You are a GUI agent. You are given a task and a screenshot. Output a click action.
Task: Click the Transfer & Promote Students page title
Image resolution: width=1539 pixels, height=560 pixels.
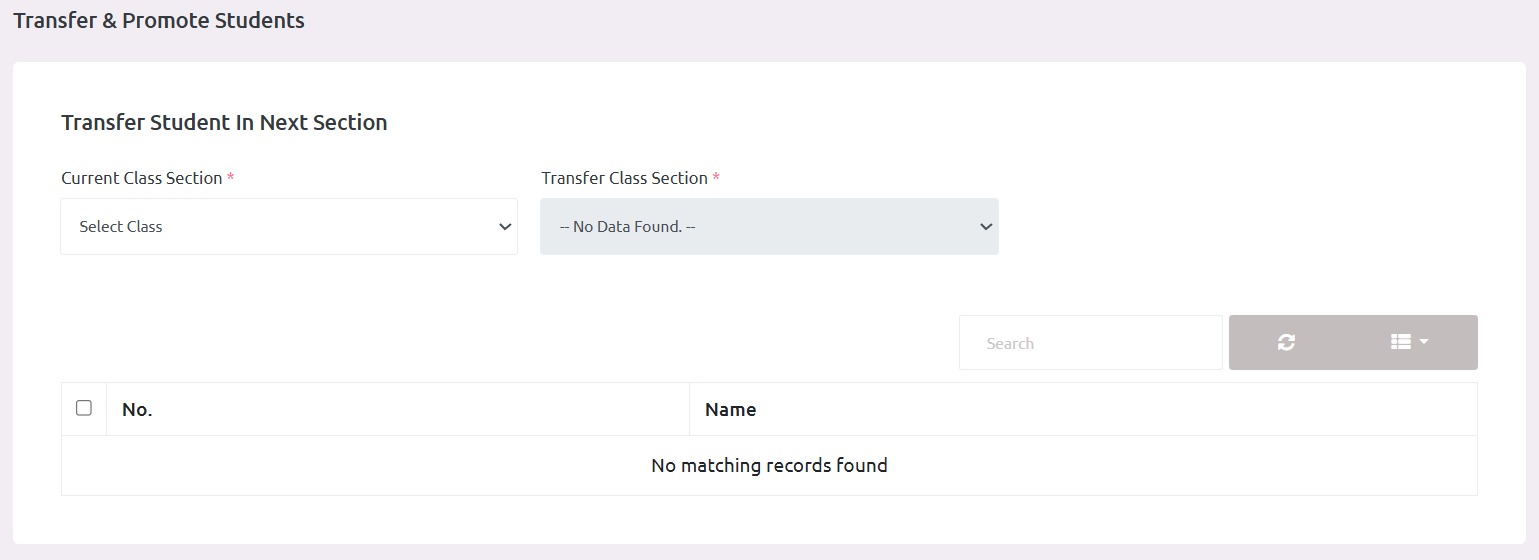(x=159, y=20)
